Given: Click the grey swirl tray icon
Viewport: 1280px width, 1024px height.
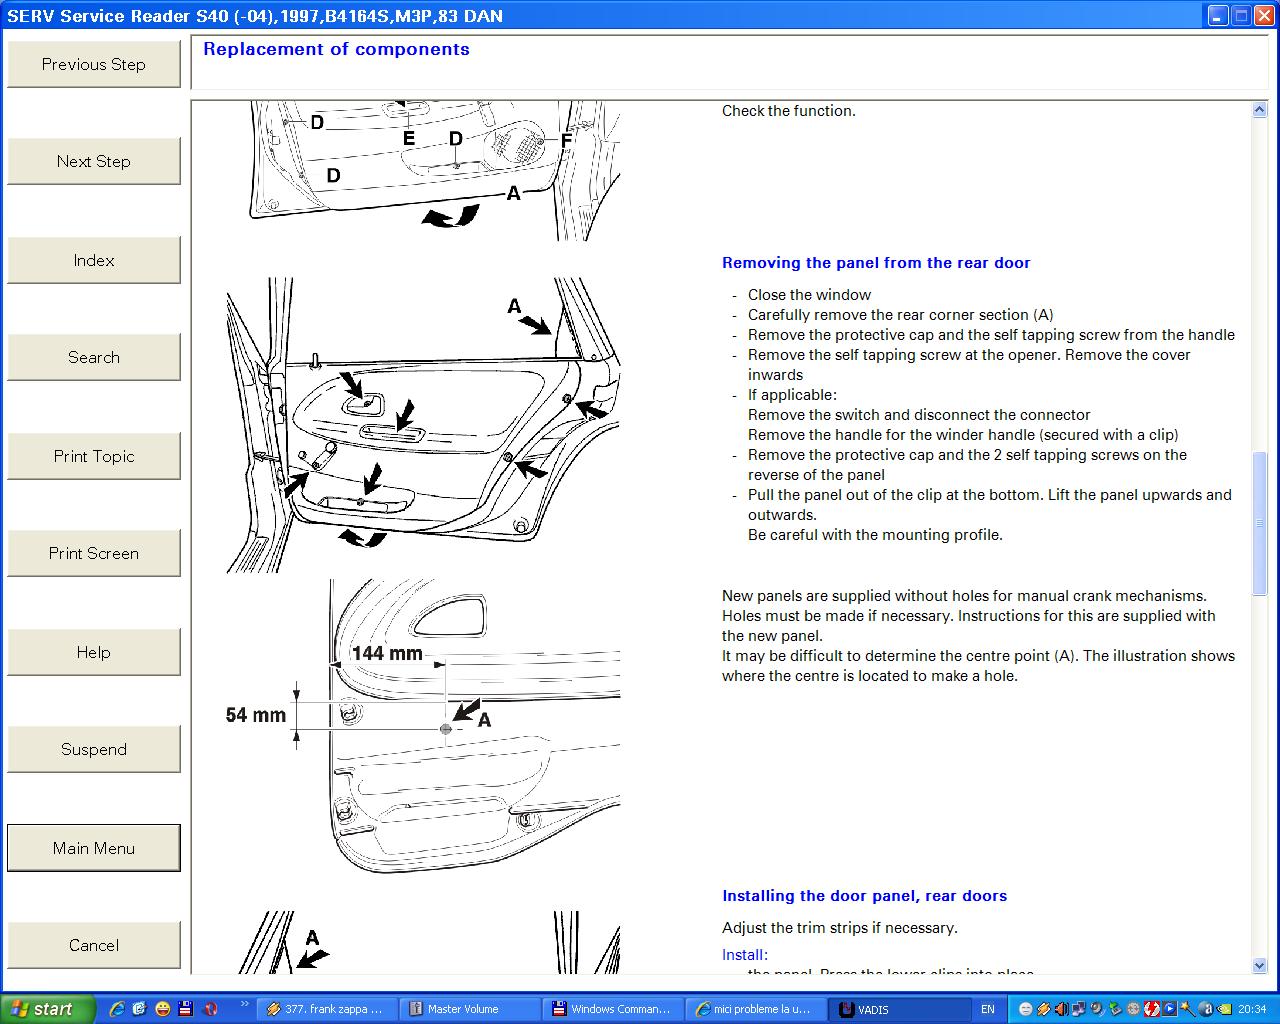Looking at the screenshot, I should coord(1096,1009).
